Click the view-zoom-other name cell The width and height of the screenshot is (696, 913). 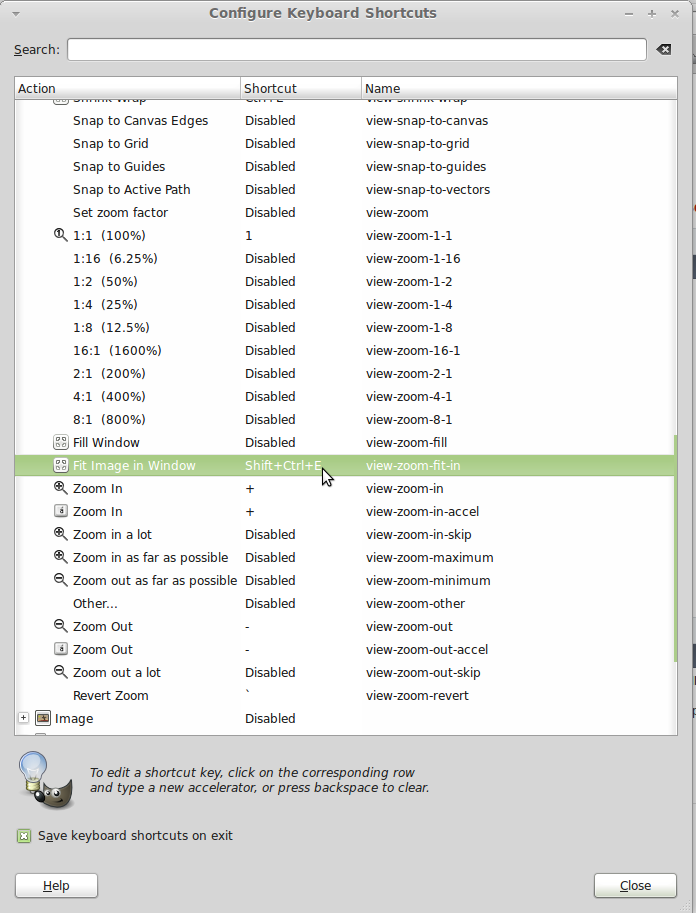pos(415,603)
